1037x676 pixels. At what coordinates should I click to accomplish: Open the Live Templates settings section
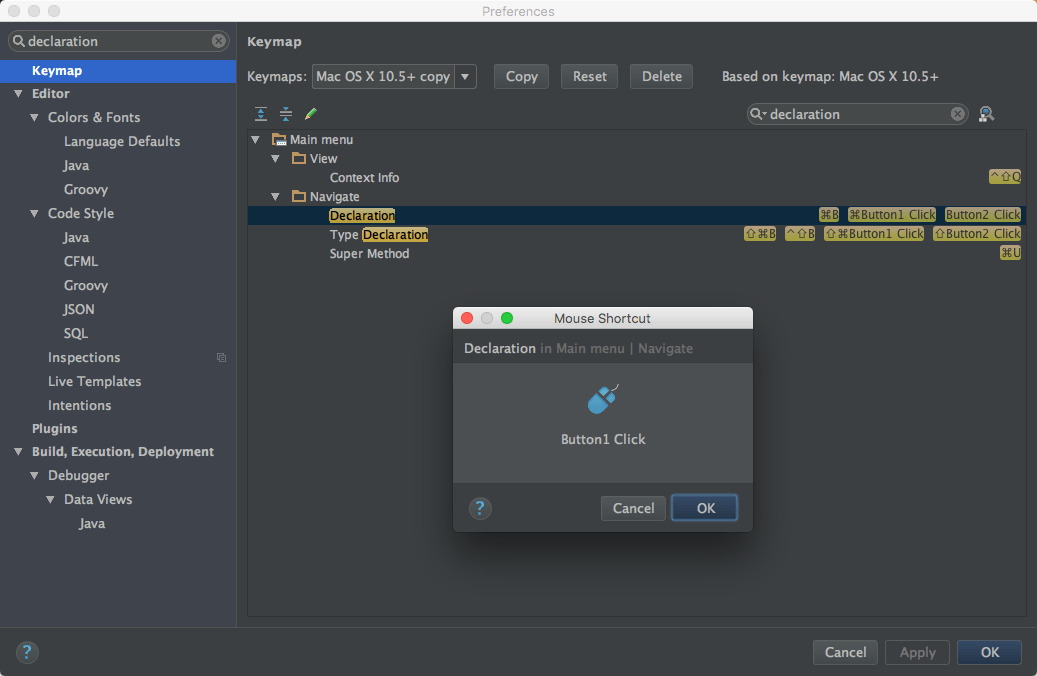[94, 381]
